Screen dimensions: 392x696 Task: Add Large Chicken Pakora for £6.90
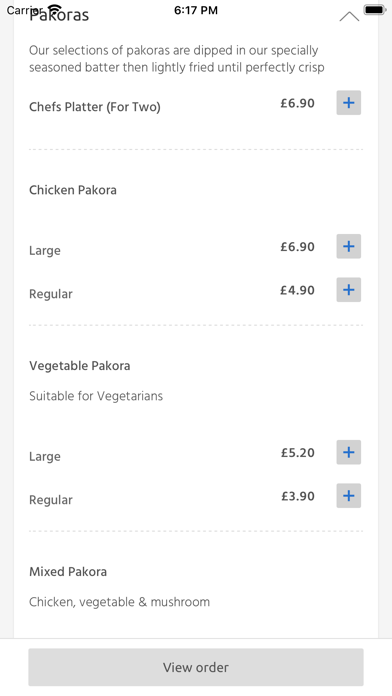point(348,246)
